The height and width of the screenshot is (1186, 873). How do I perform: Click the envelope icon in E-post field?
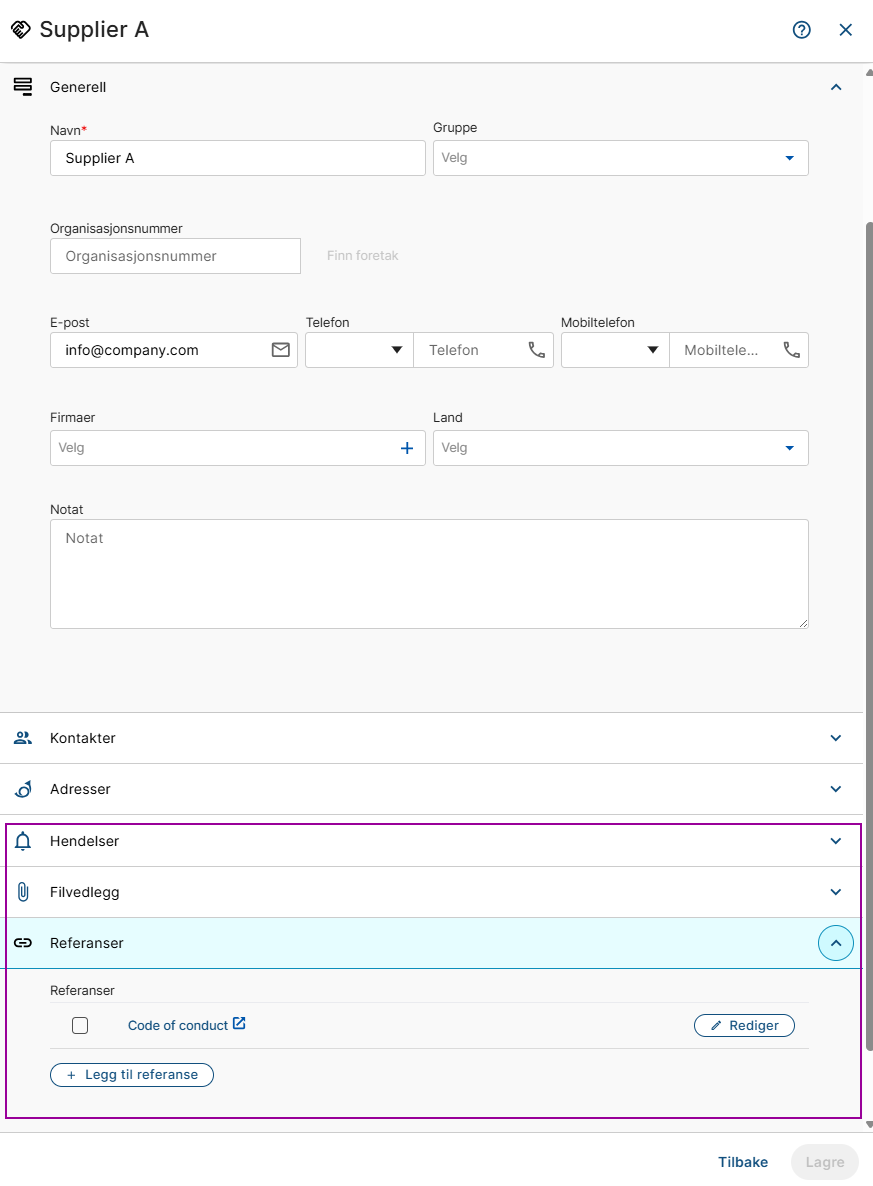[x=281, y=349]
